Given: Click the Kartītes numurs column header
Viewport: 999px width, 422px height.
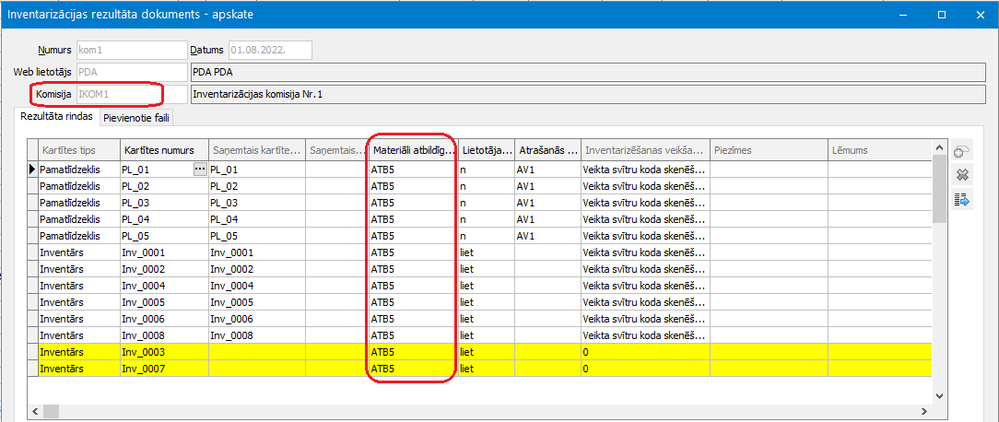Looking at the screenshot, I should (x=164, y=150).
